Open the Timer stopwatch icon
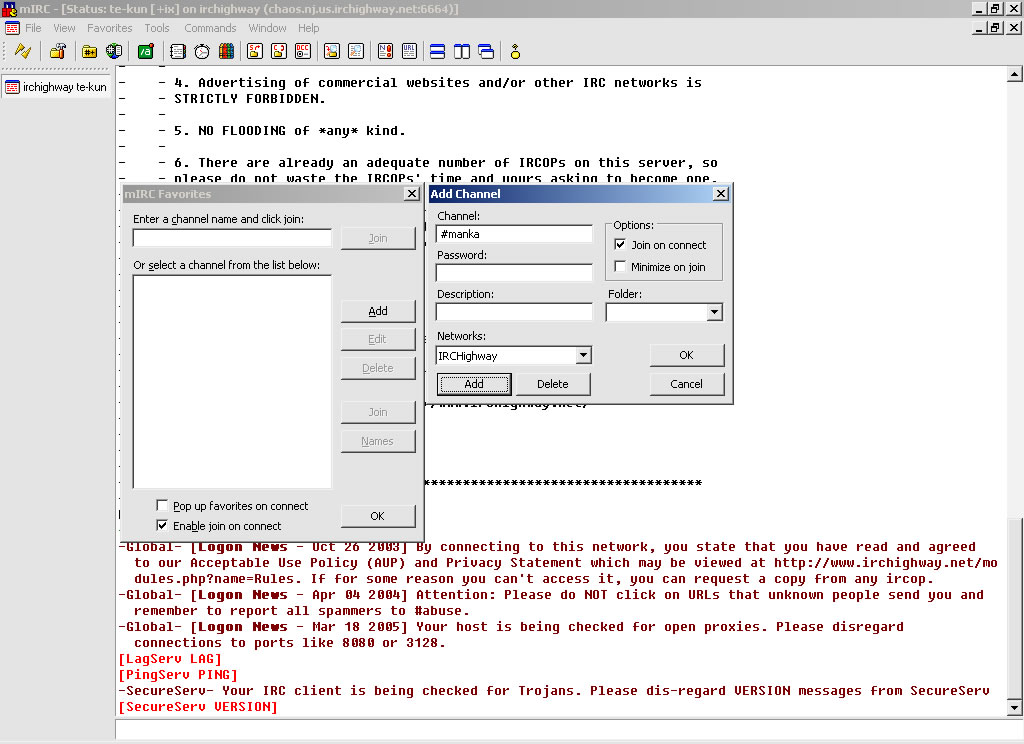1024x744 pixels. click(202, 51)
